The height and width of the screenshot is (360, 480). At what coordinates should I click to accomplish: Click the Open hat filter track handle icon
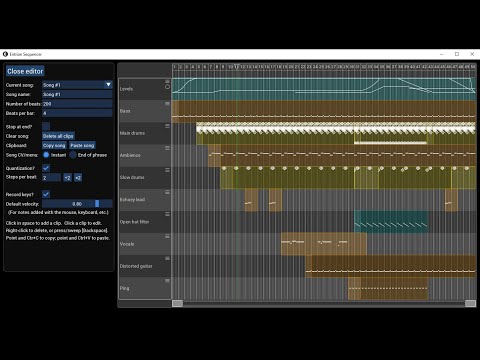click(x=167, y=214)
